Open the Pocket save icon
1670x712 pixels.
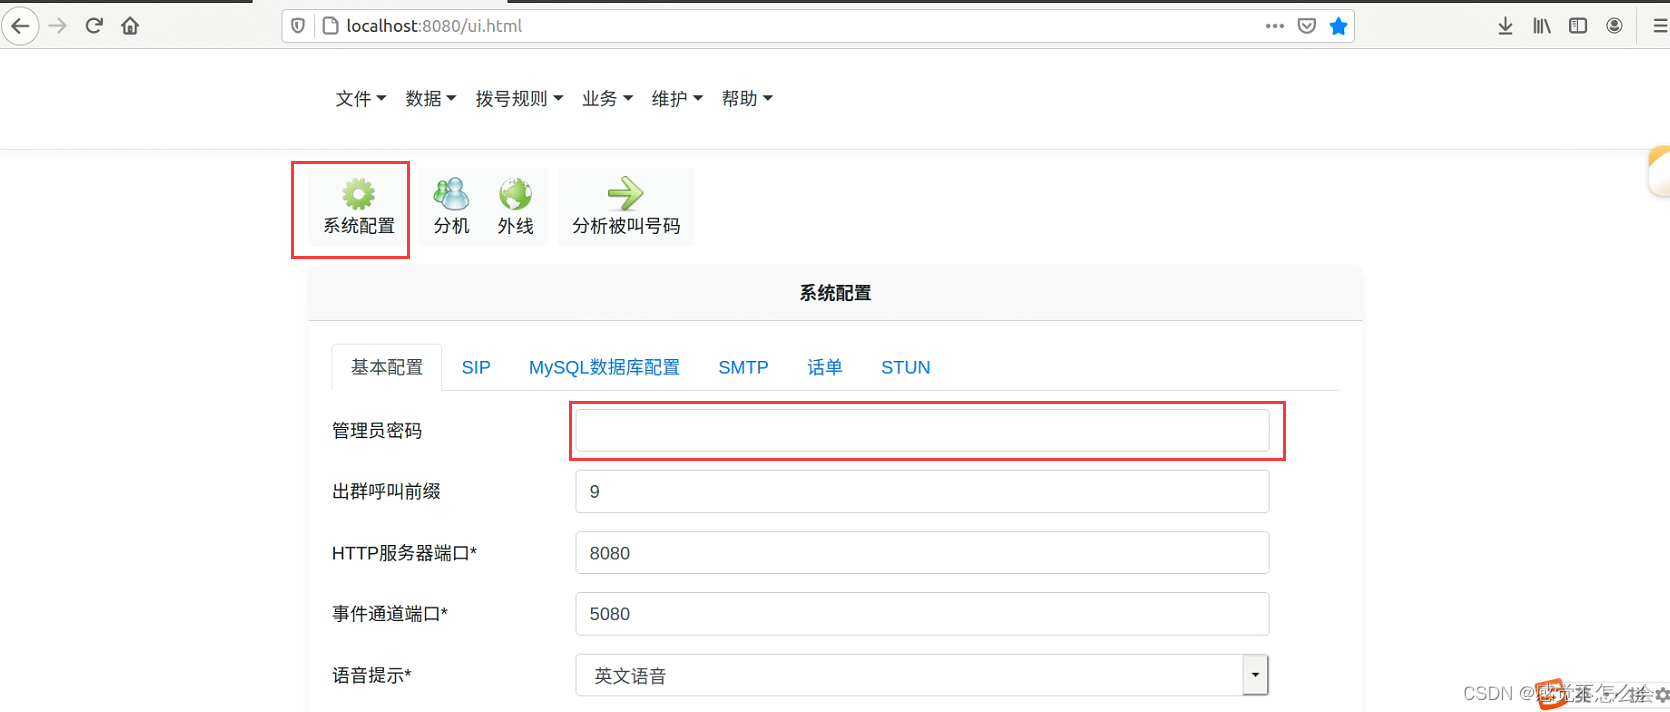[1306, 26]
